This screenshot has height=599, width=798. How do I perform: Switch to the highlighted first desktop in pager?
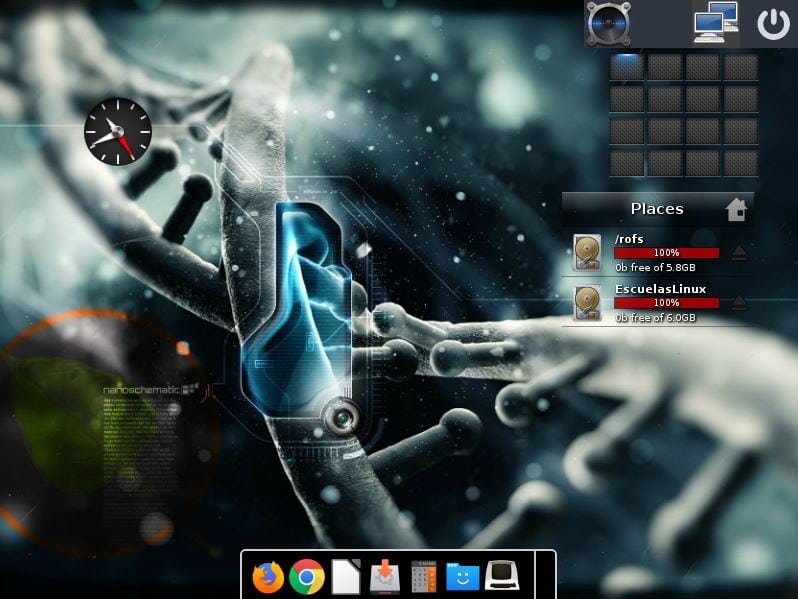(x=626, y=67)
